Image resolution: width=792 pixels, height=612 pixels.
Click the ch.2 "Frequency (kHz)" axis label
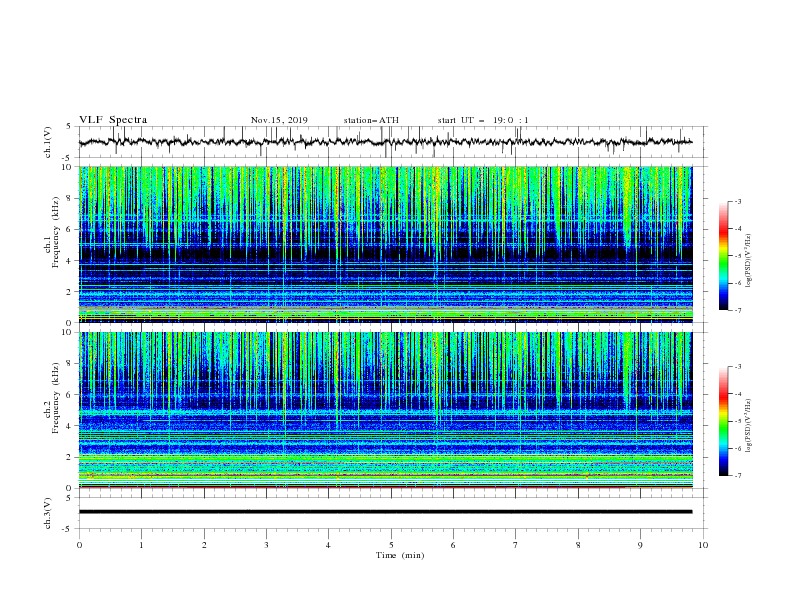click(55, 397)
